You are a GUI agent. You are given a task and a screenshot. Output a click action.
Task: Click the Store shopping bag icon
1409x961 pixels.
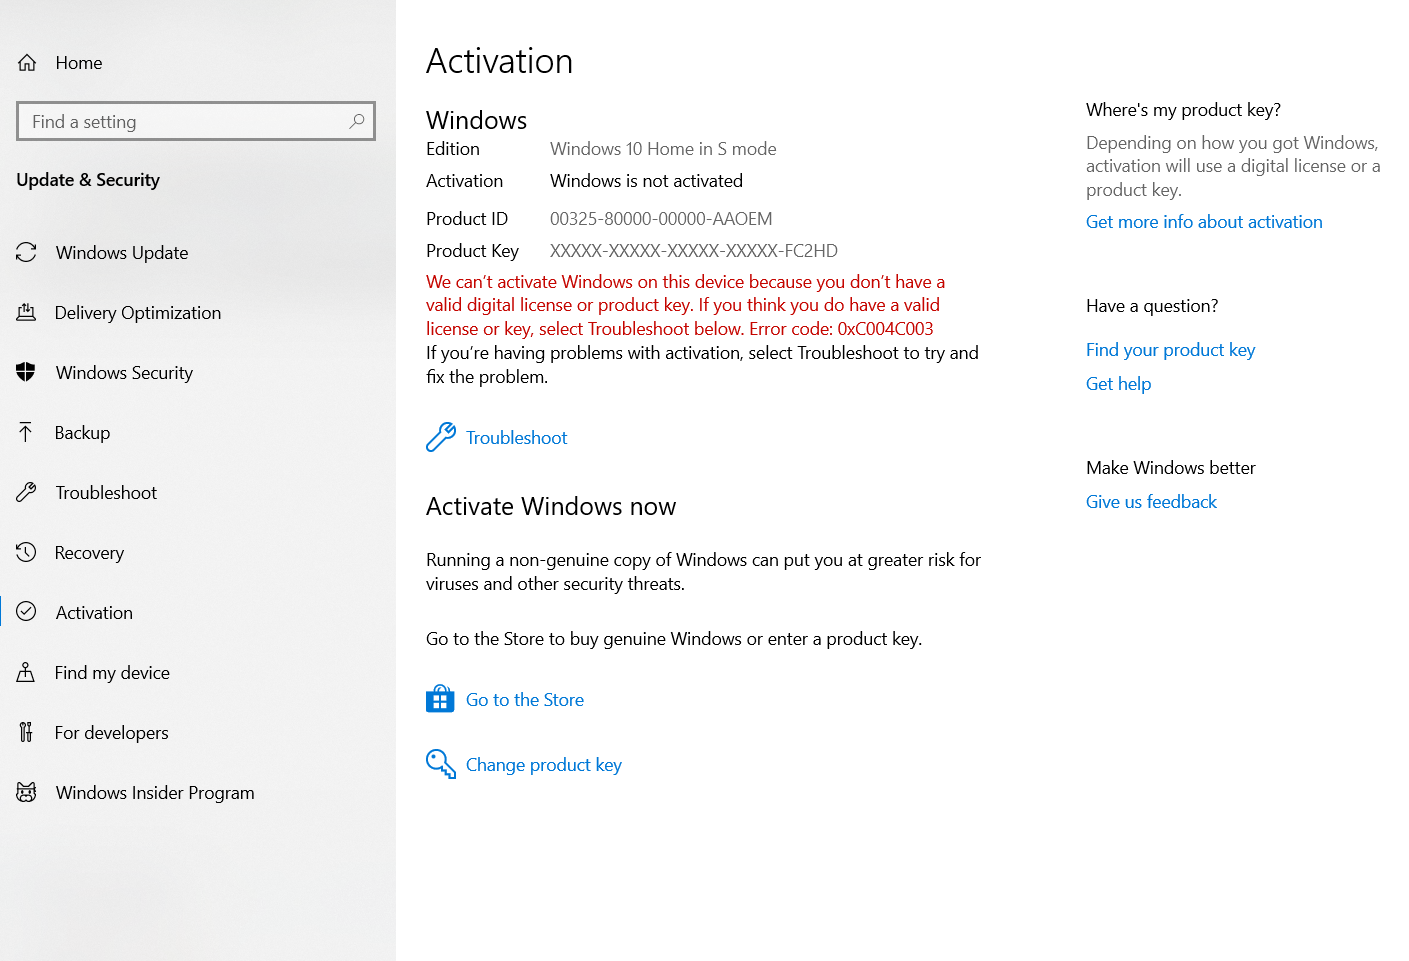440,699
